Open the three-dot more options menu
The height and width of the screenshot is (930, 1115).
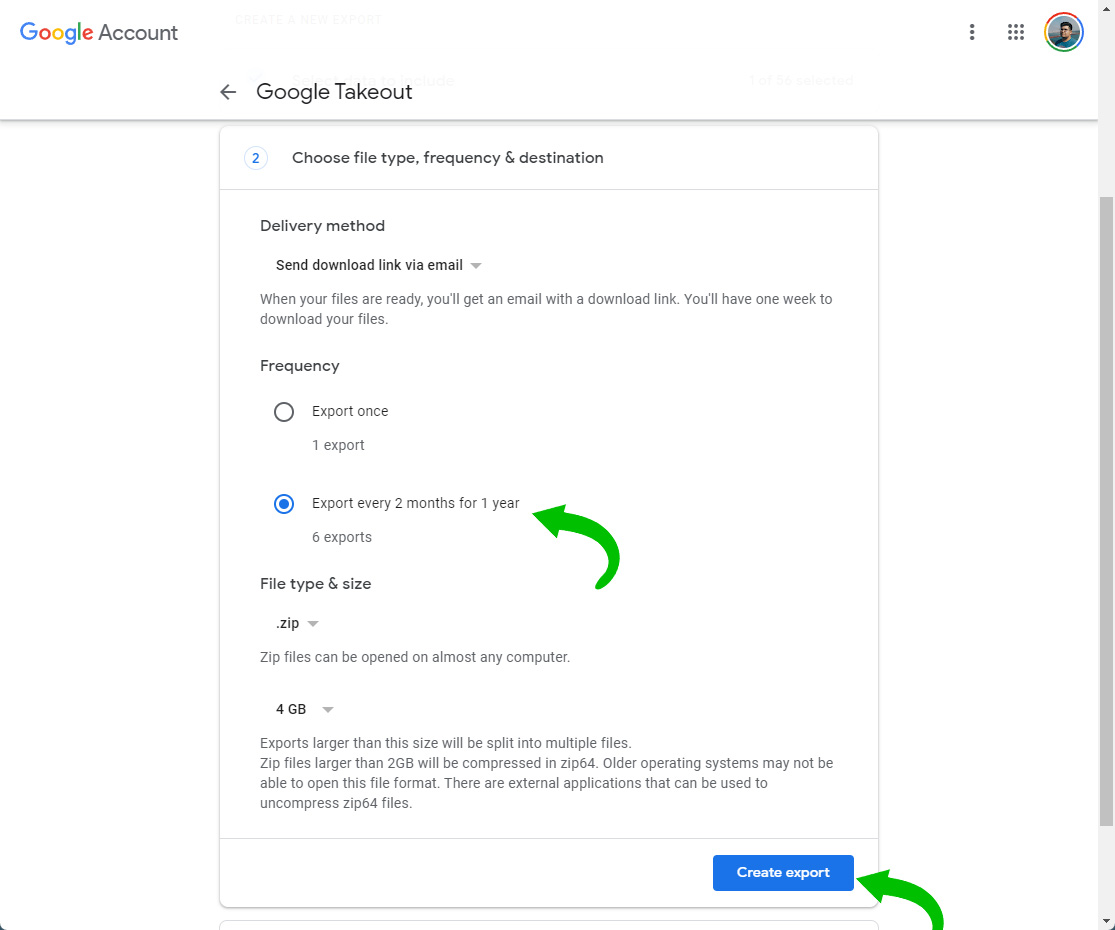(971, 32)
